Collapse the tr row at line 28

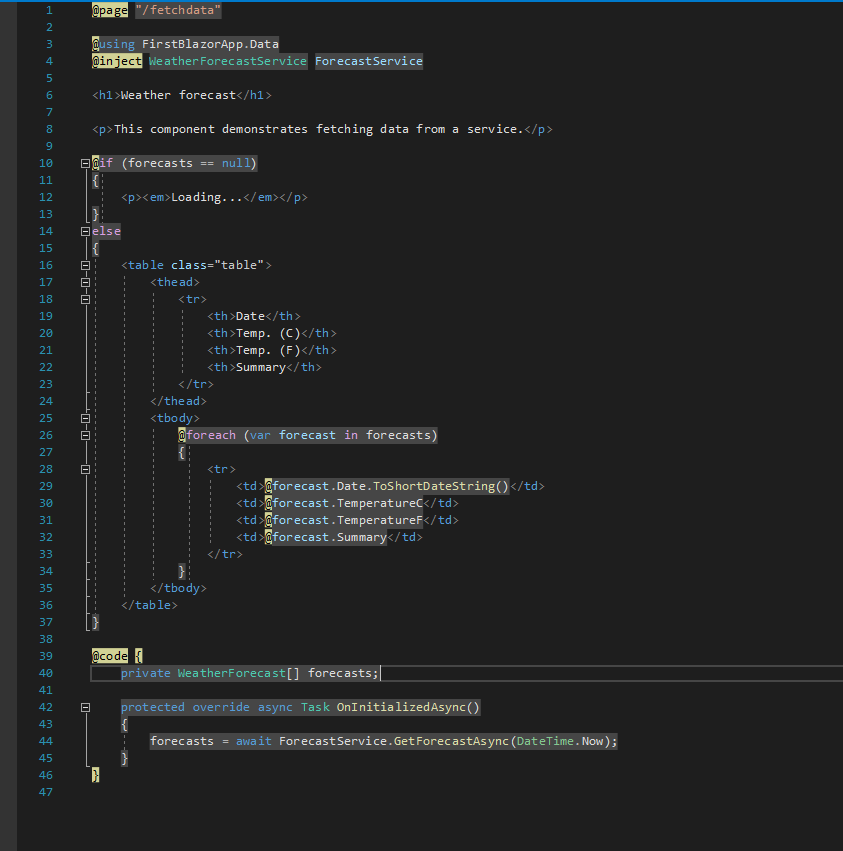click(x=85, y=469)
